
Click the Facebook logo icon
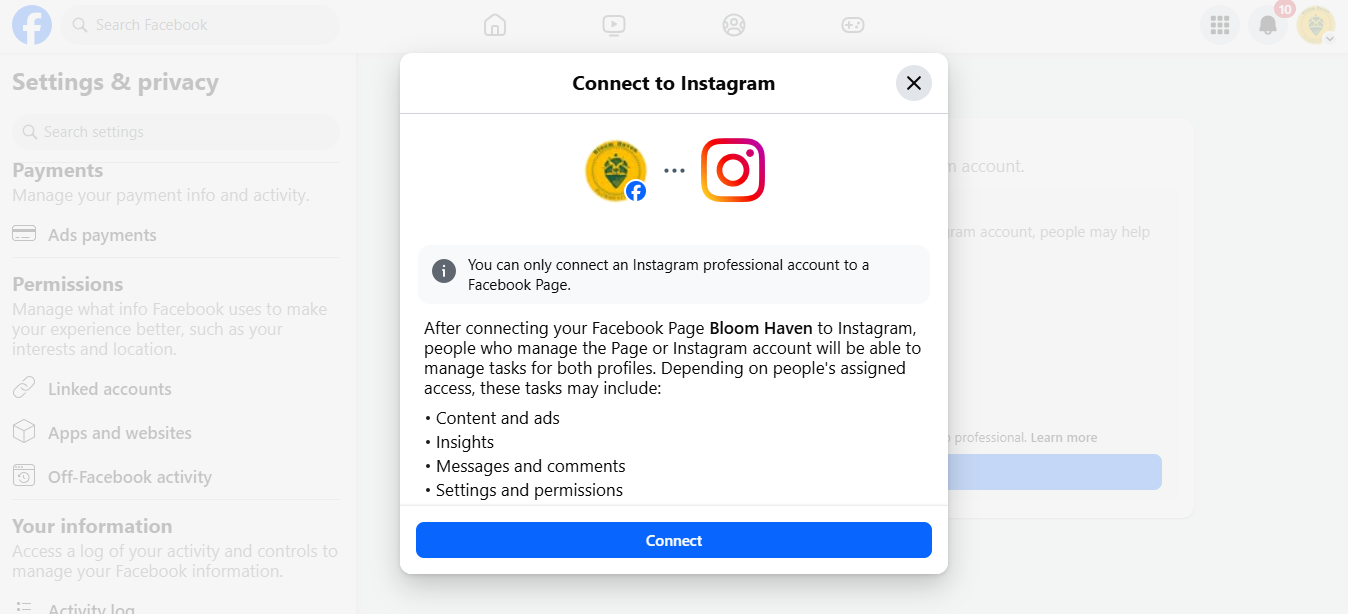(x=32, y=25)
